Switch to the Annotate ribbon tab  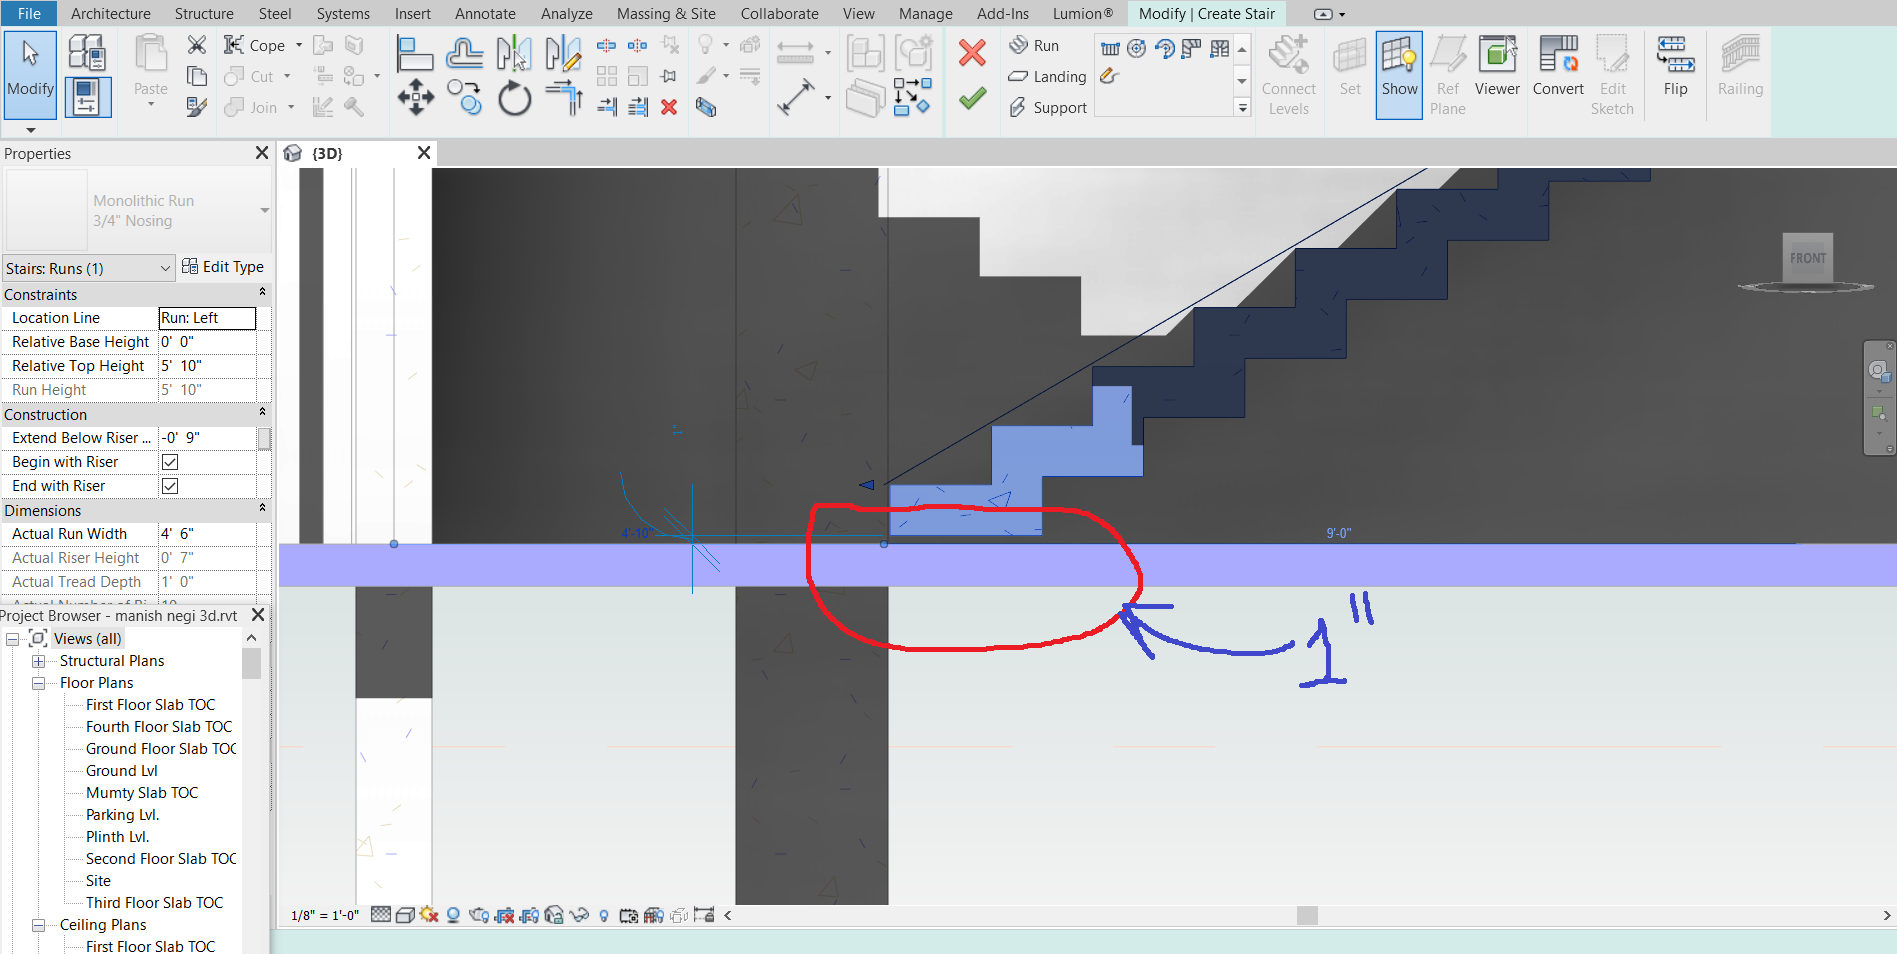(485, 13)
